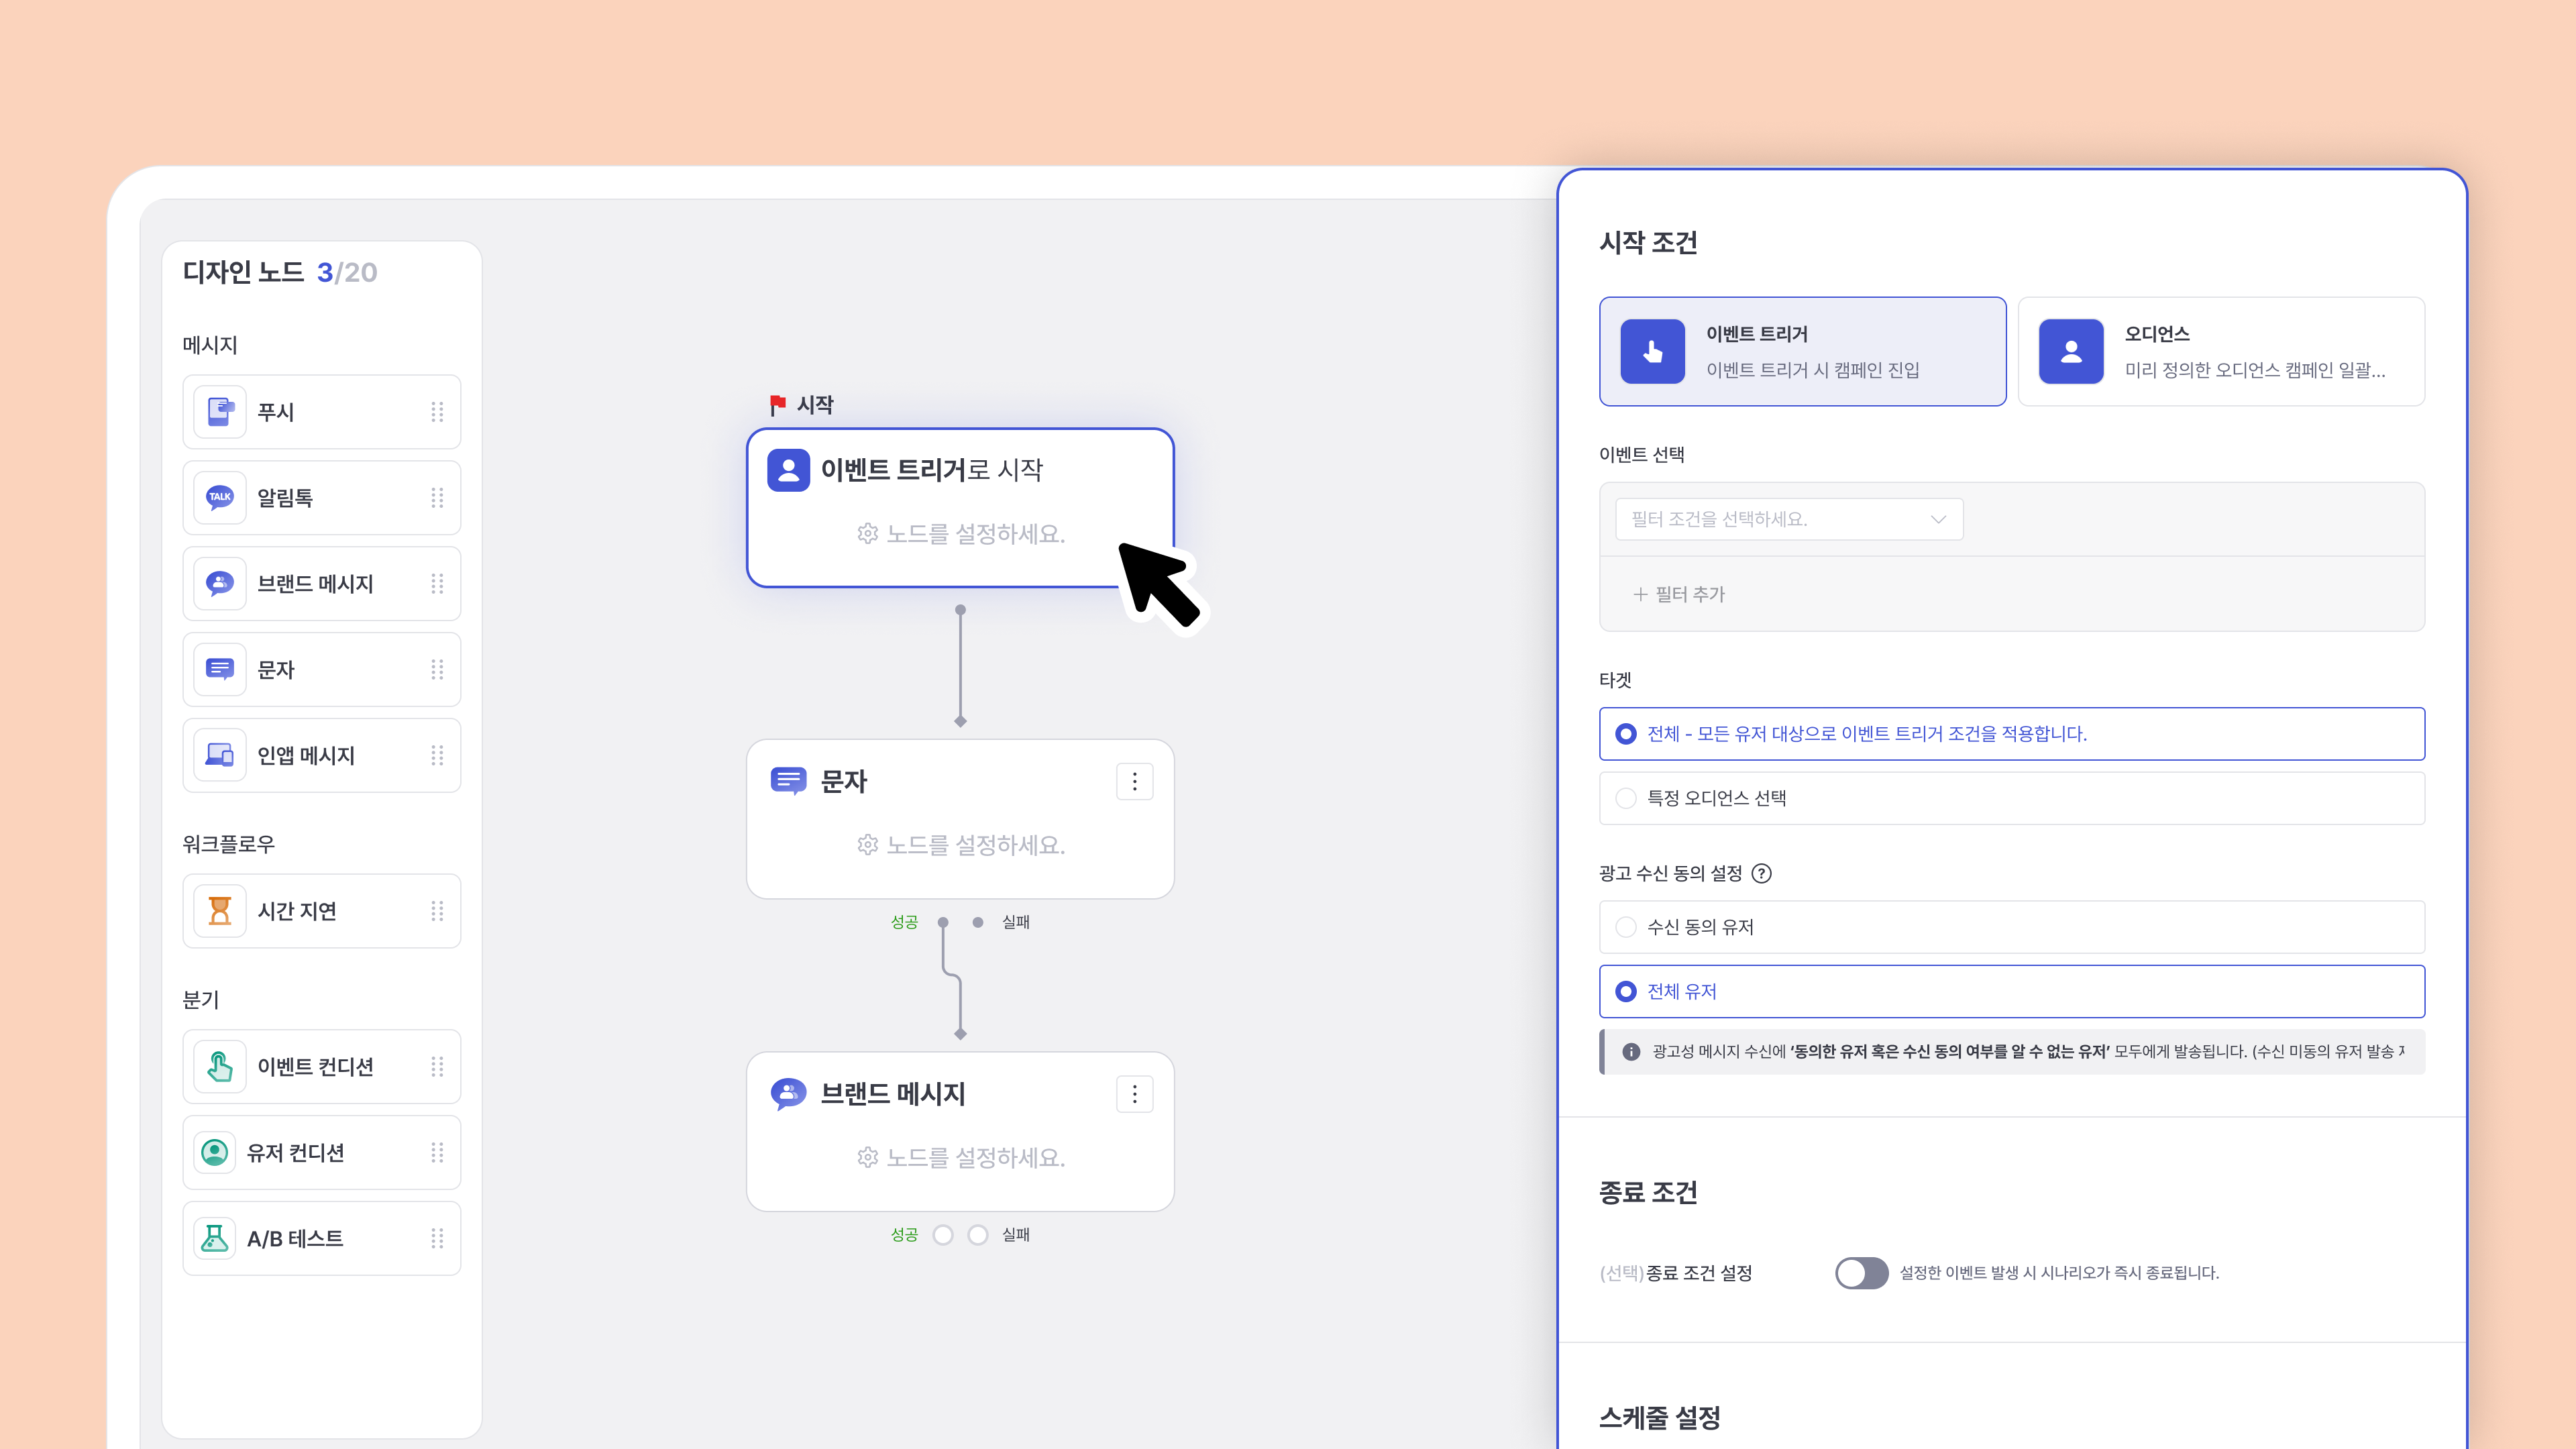2576x1449 pixels.
Task: Open the three-dot menu on 문자 node
Action: point(1134,781)
